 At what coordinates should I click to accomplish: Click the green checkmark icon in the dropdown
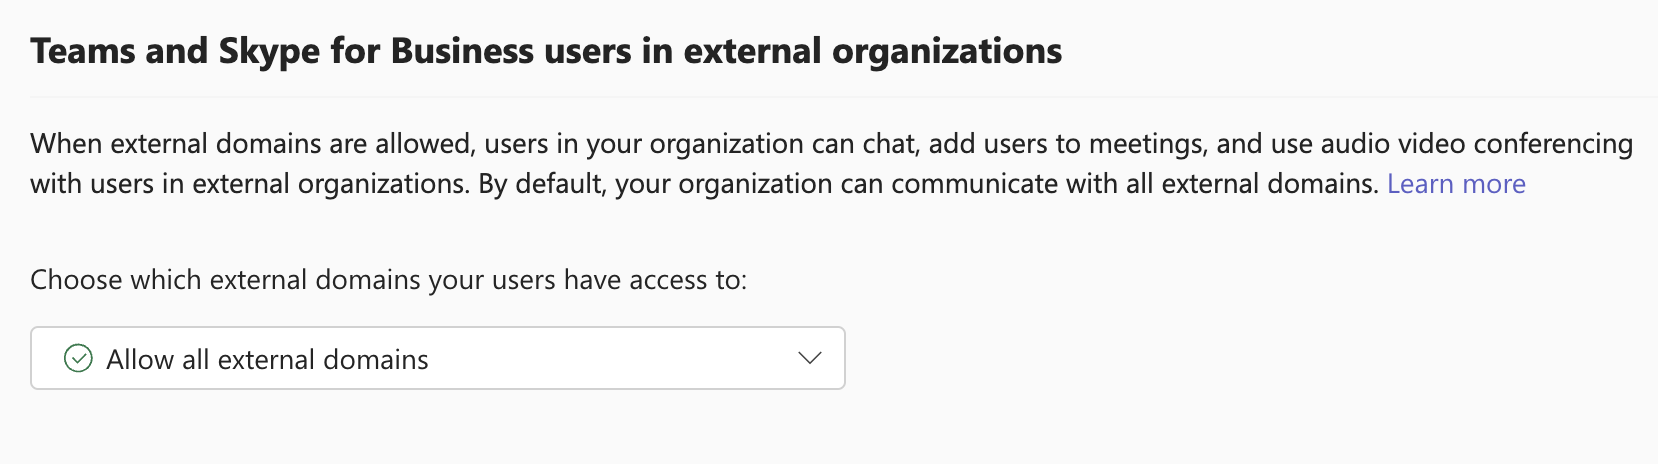(78, 358)
